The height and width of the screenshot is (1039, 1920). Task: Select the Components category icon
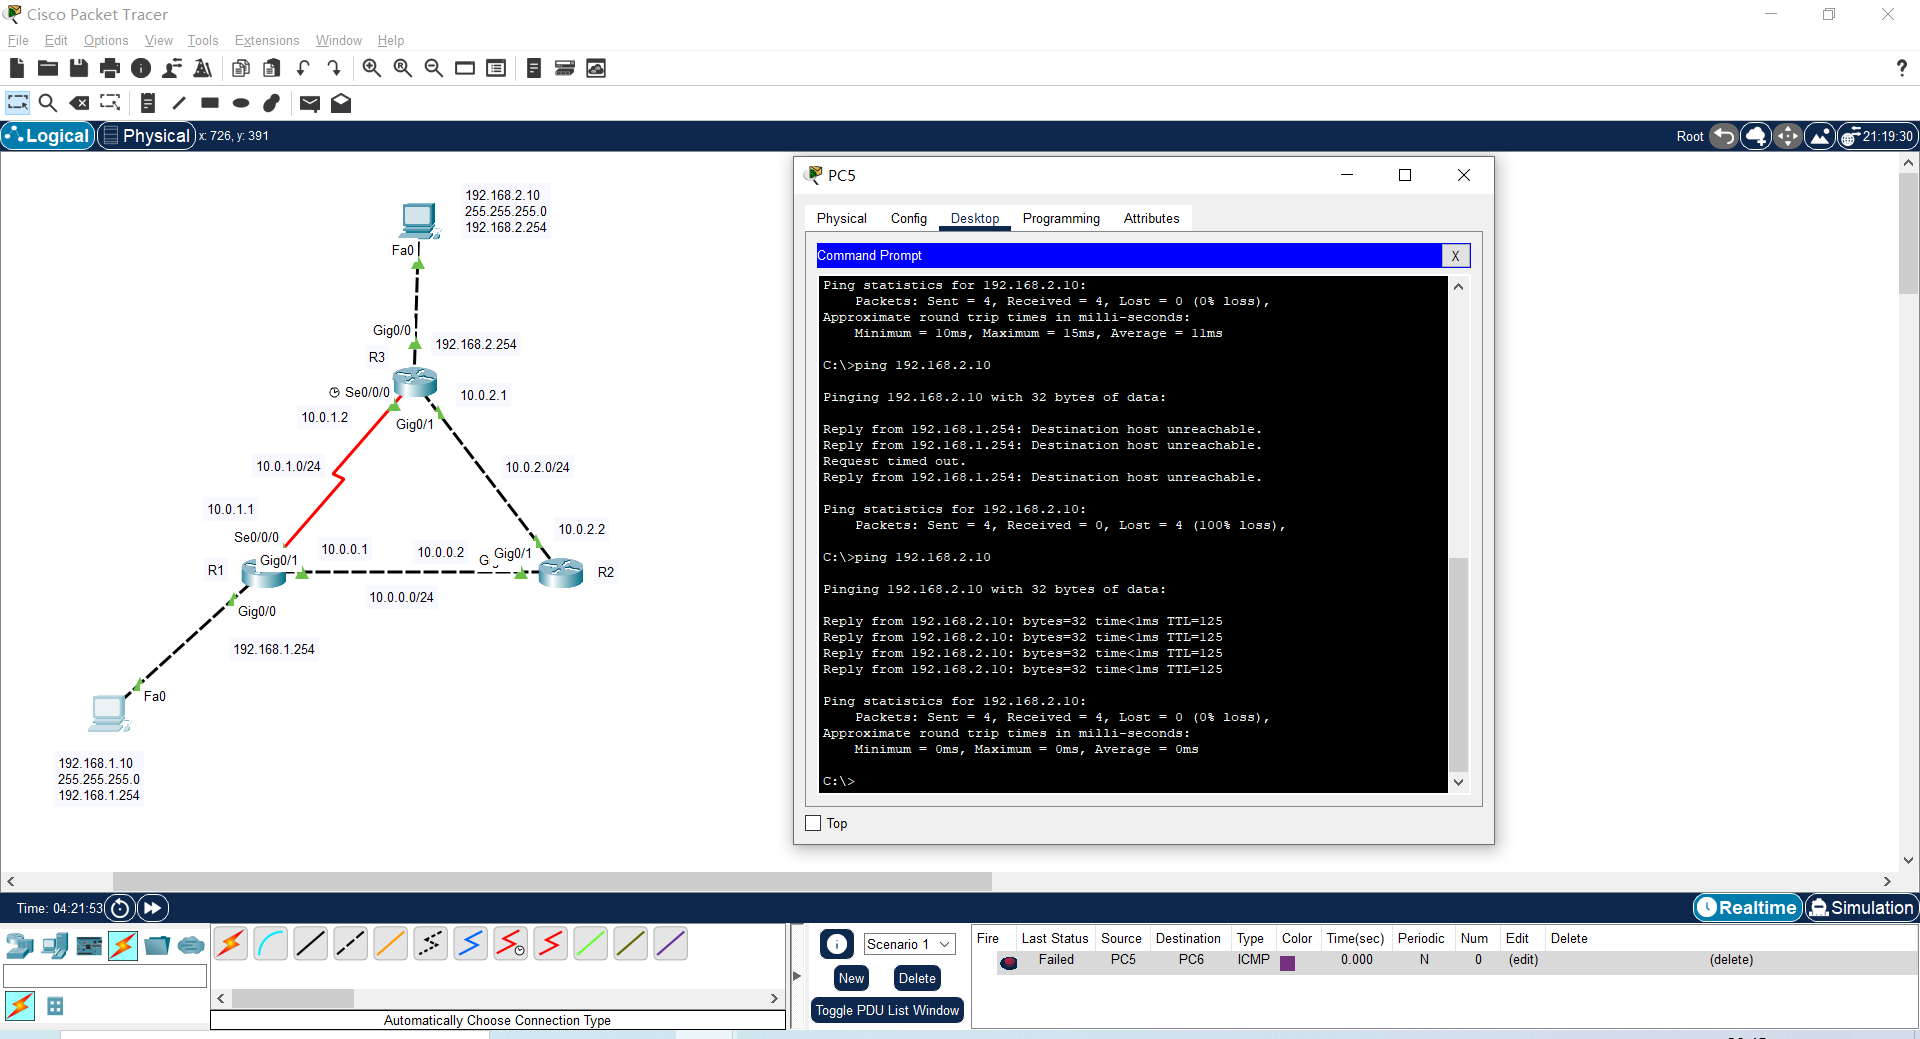tap(89, 945)
